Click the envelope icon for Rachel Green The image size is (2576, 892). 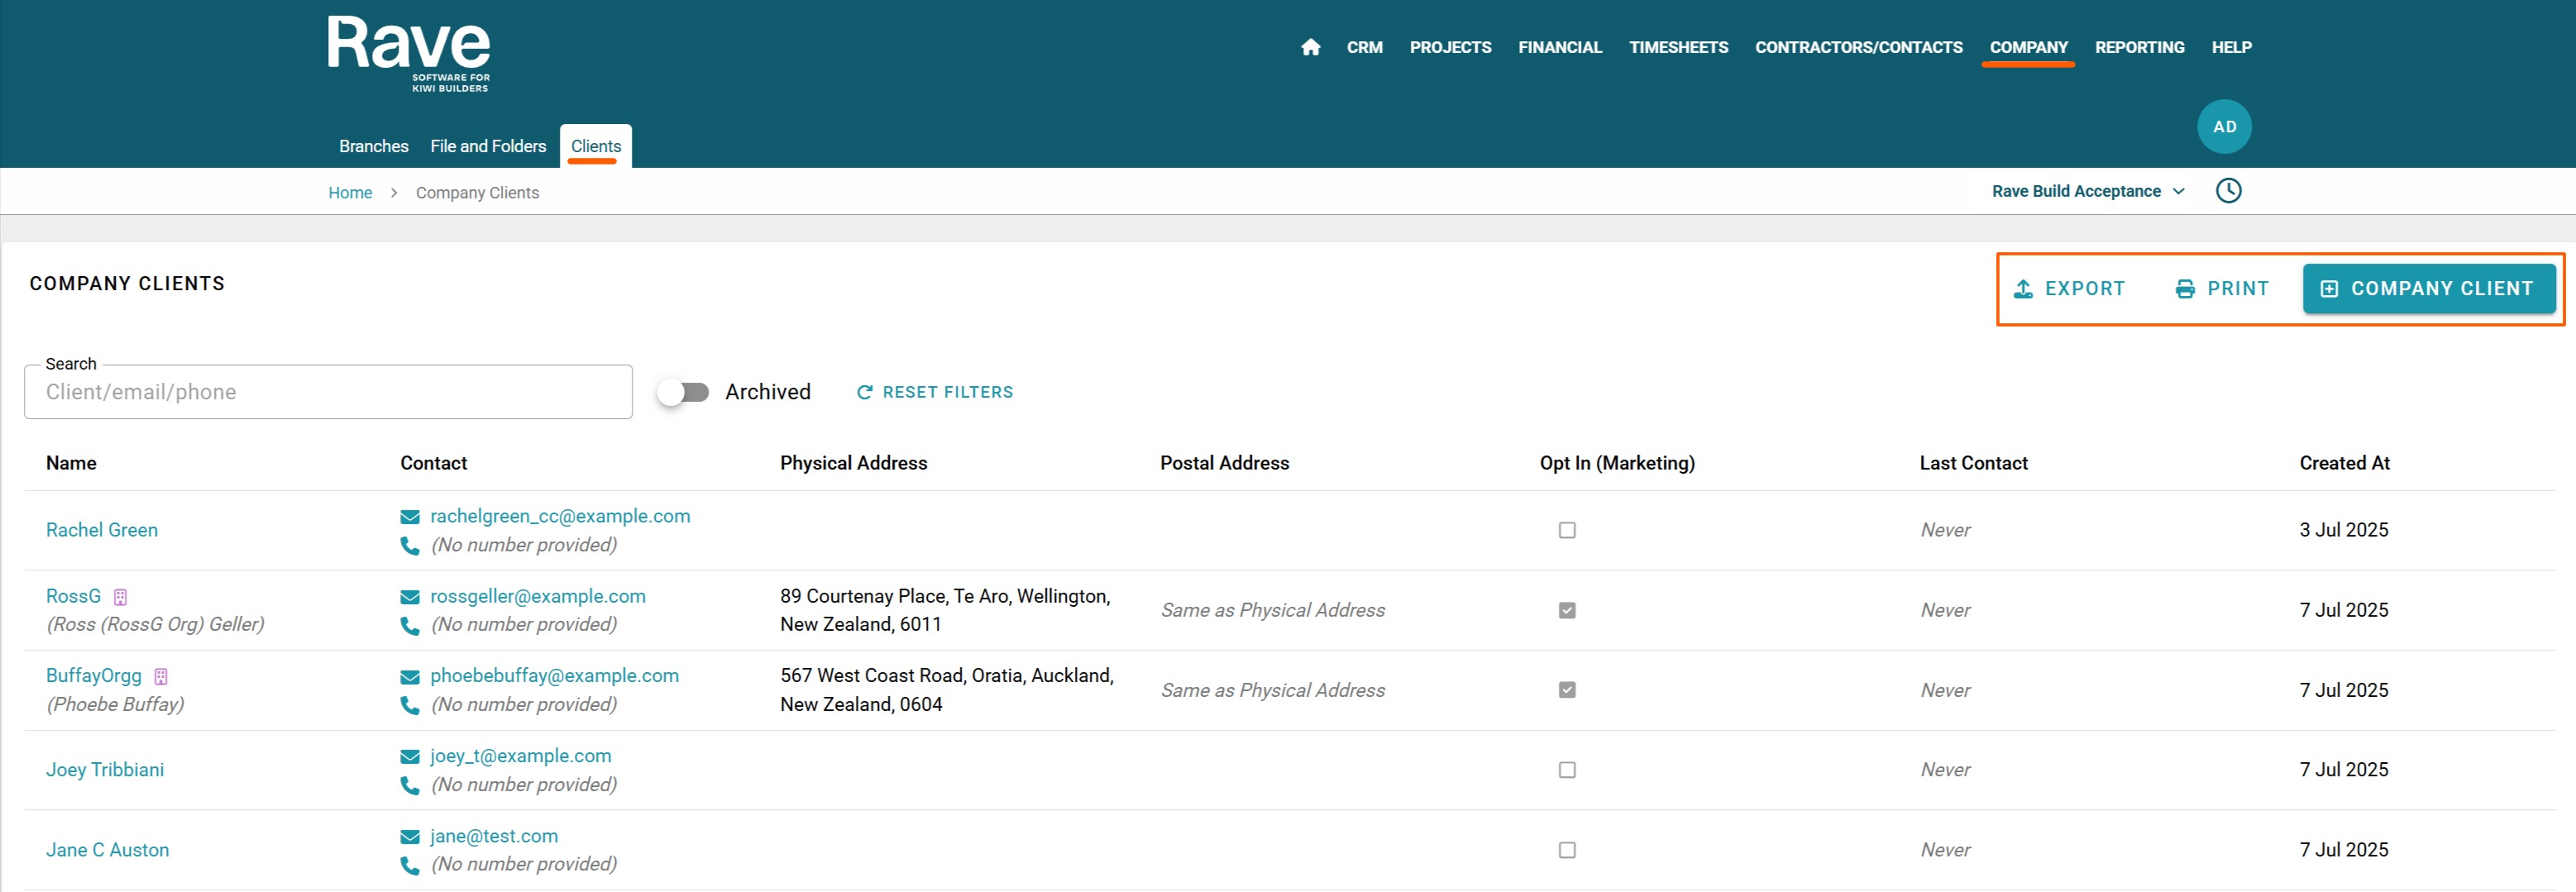[x=409, y=517]
